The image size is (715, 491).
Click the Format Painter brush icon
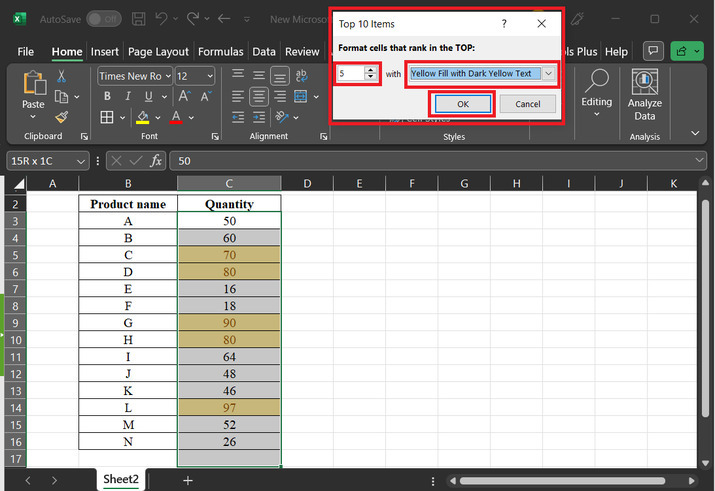[62, 117]
